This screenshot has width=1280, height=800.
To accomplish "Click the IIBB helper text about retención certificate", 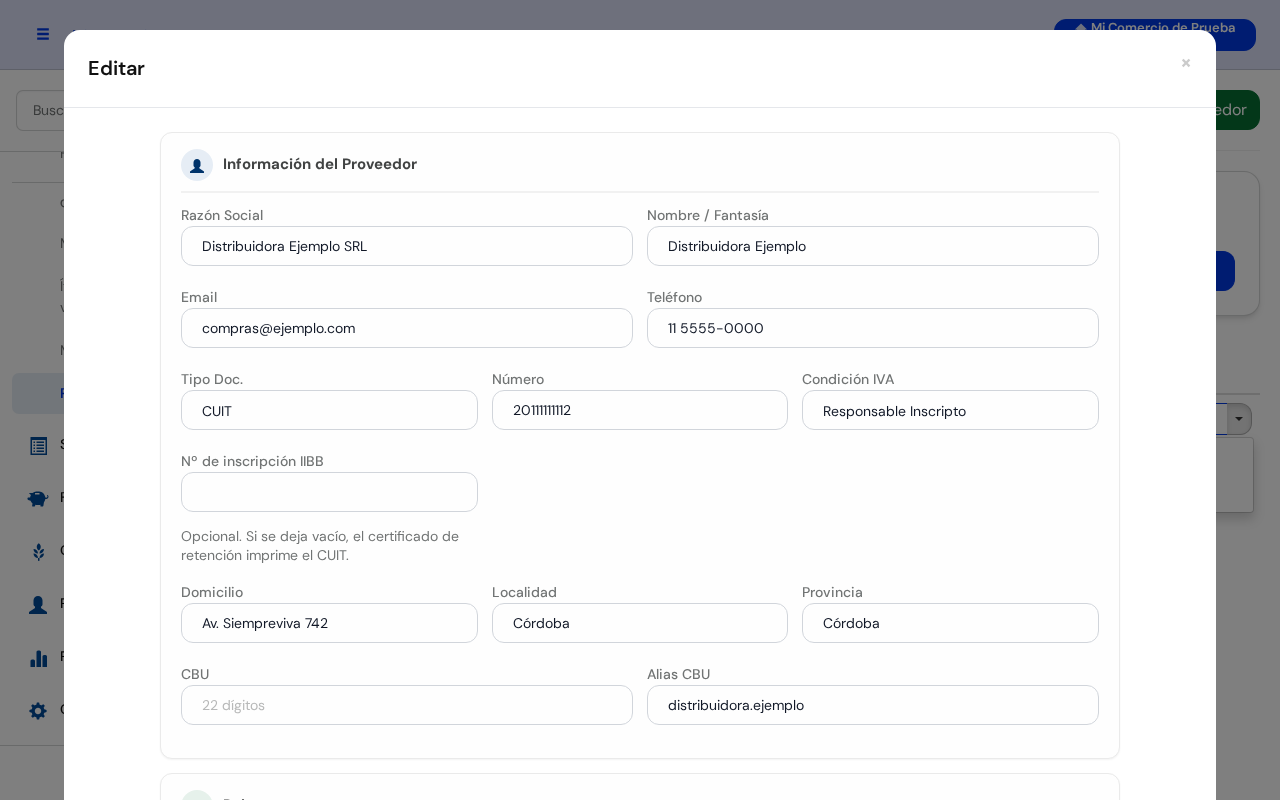I will coord(320,545).
